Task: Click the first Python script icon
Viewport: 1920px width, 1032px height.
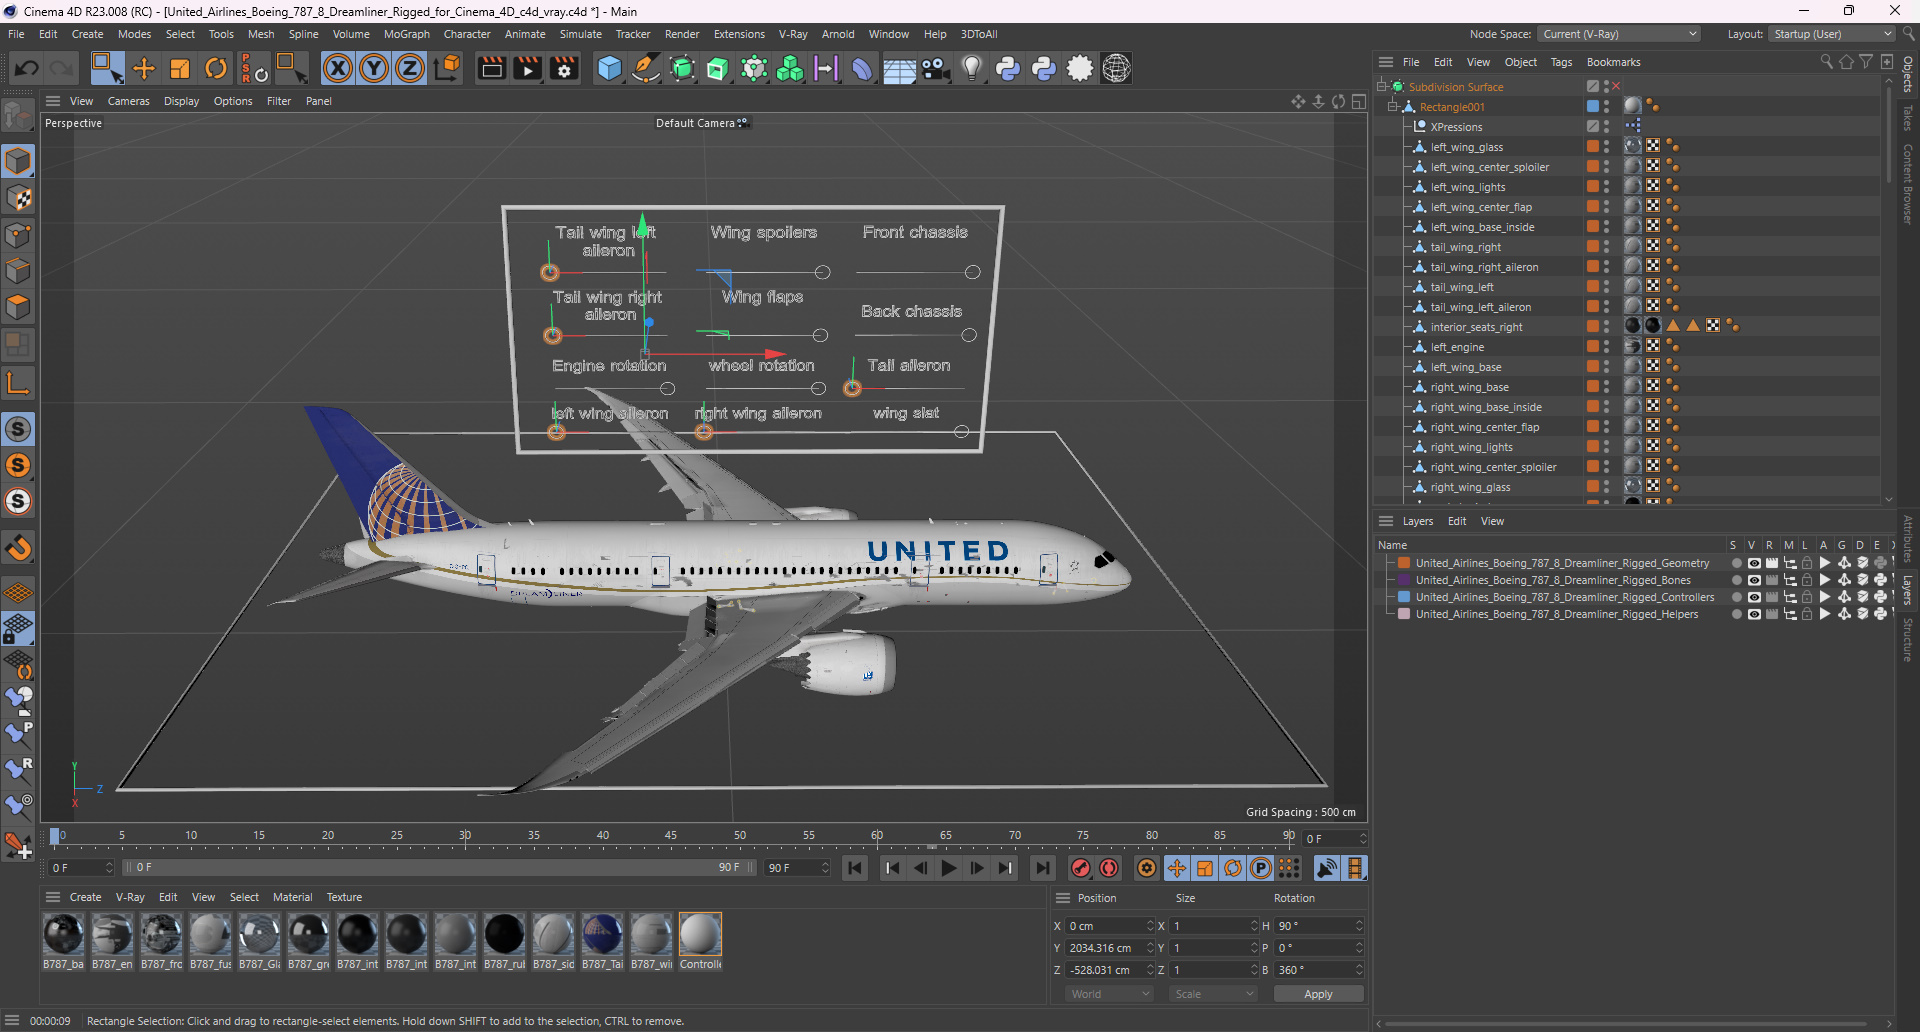Action: pyautogui.click(x=1008, y=68)
